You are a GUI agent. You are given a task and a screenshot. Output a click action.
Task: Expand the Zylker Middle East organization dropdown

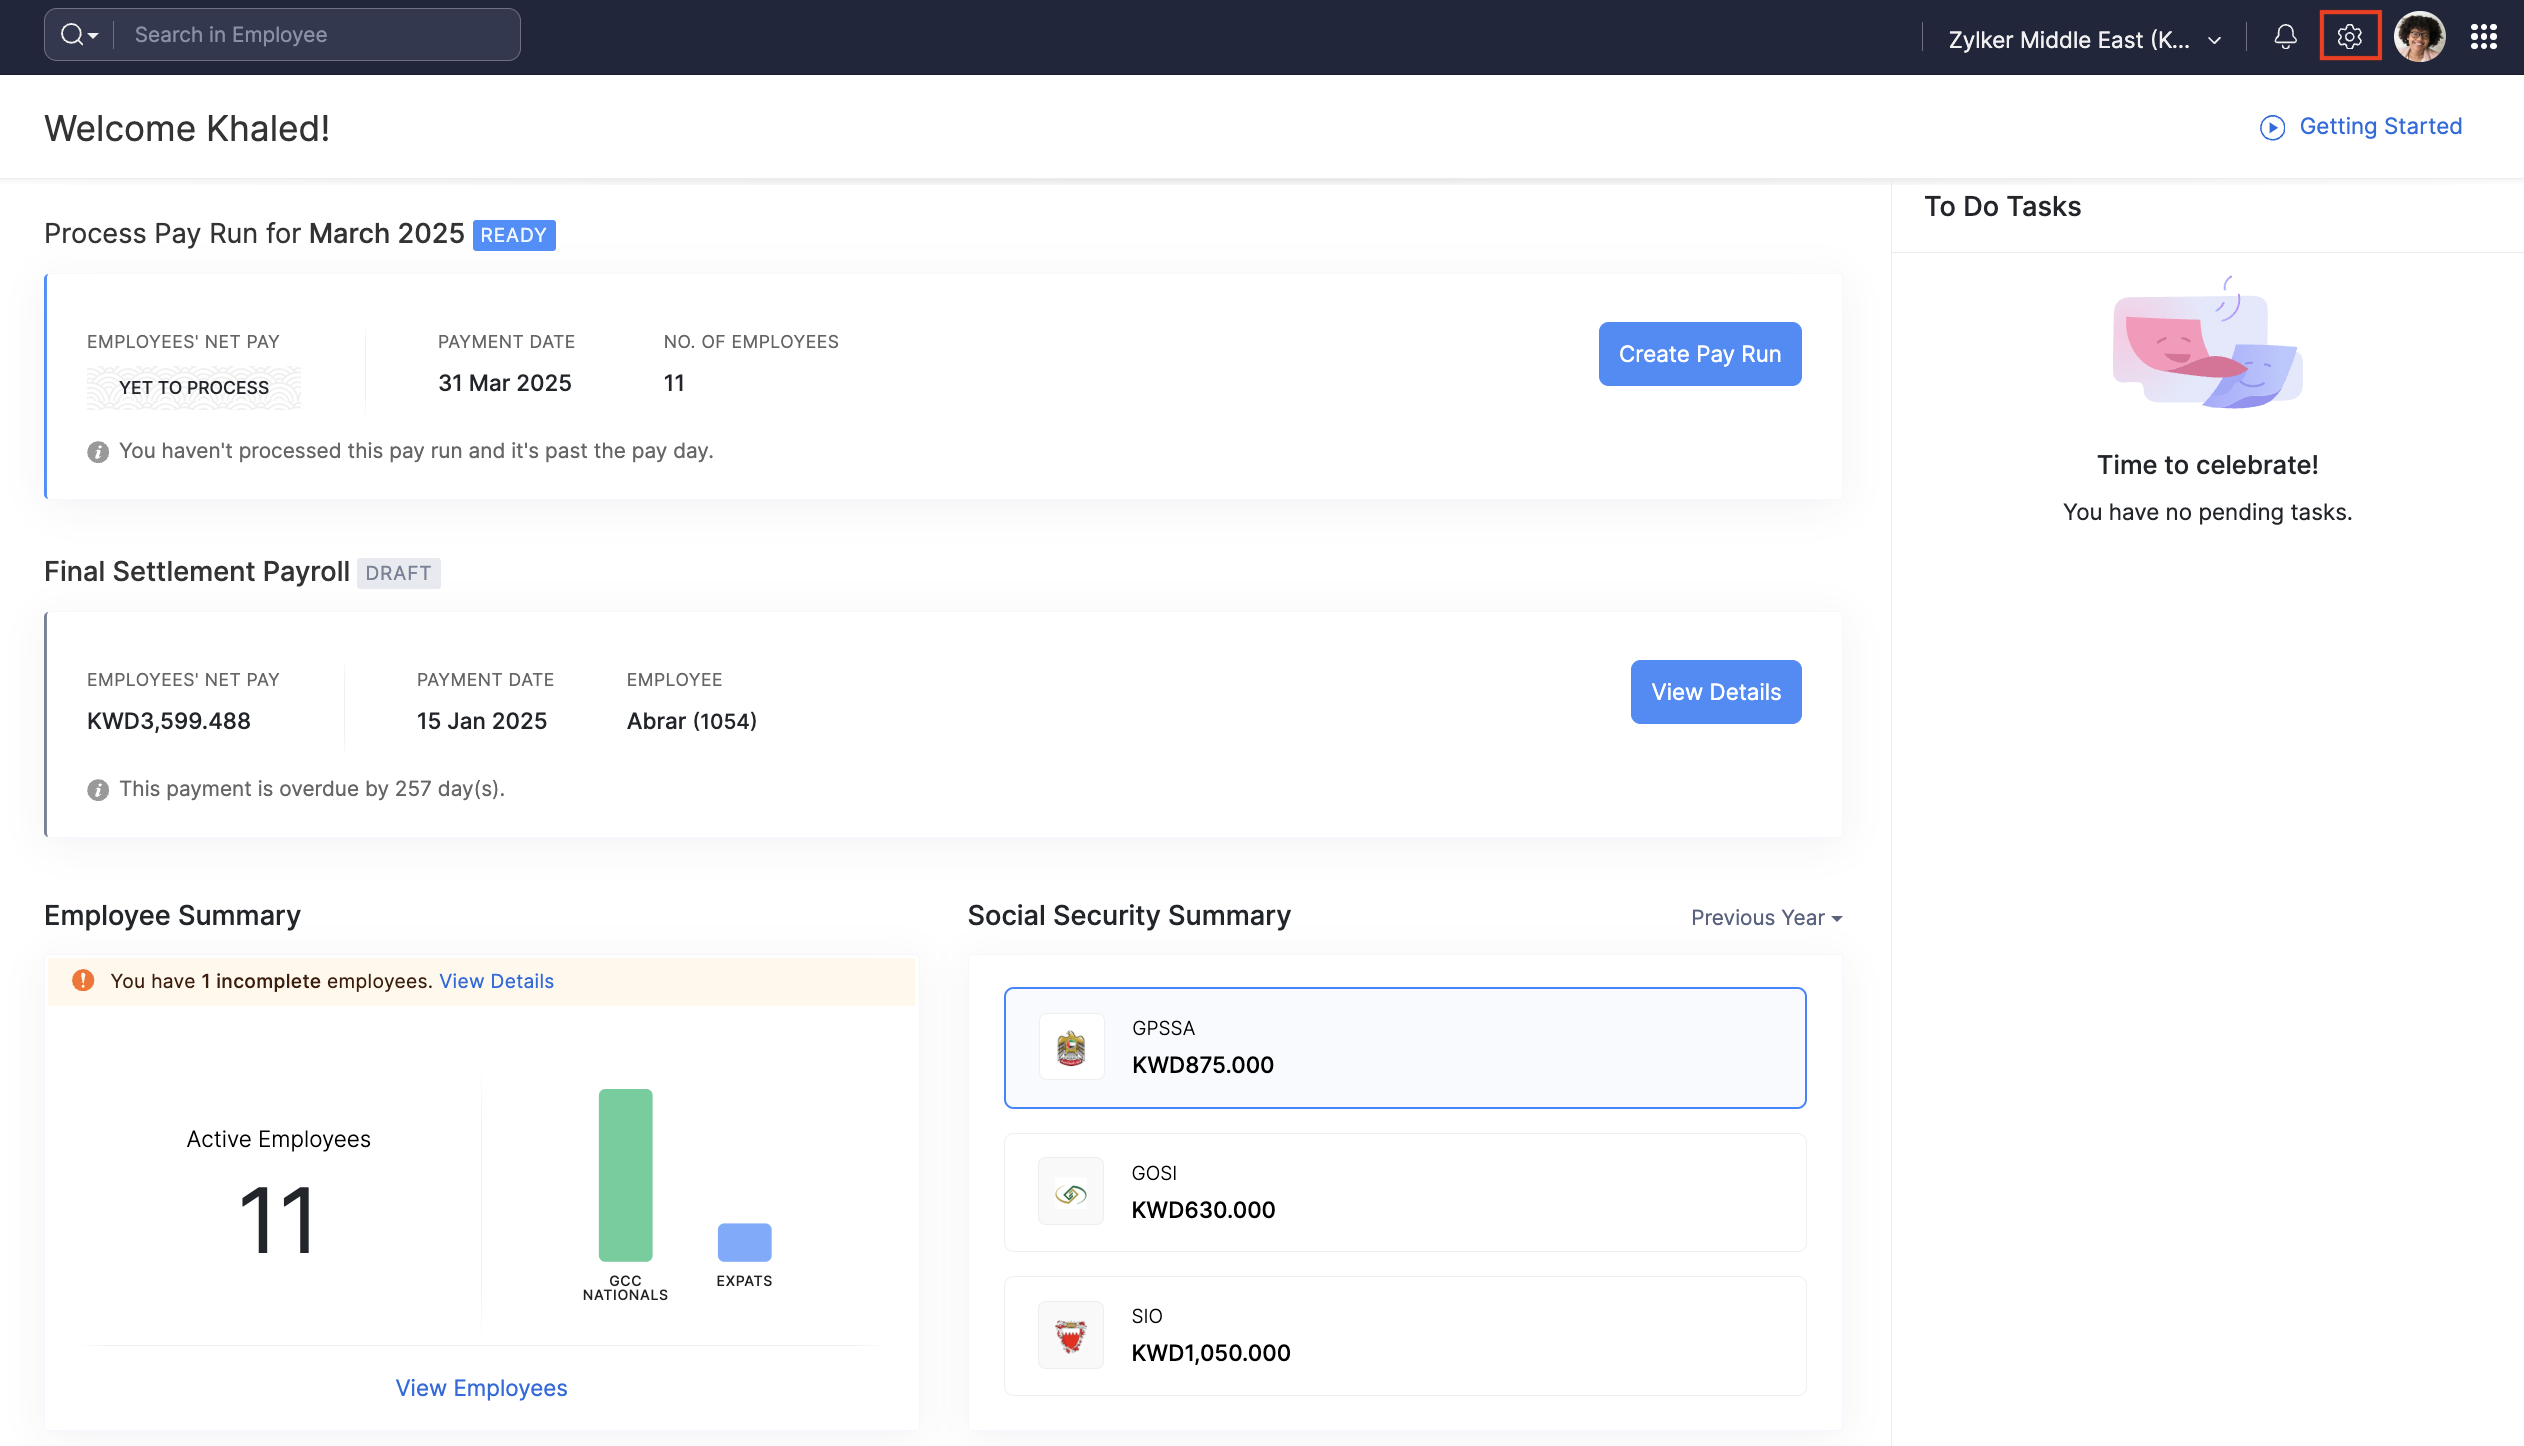pyautogui.click(x=2085, y=40)
